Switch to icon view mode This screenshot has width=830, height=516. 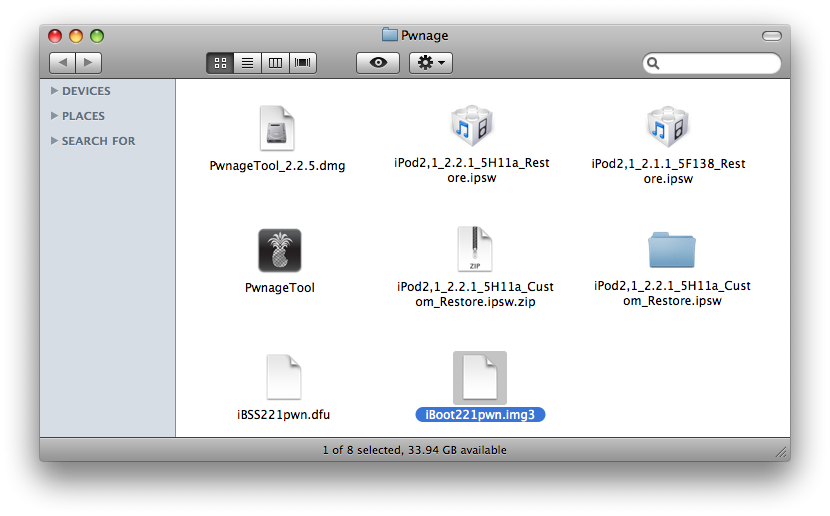click(220, 63)
